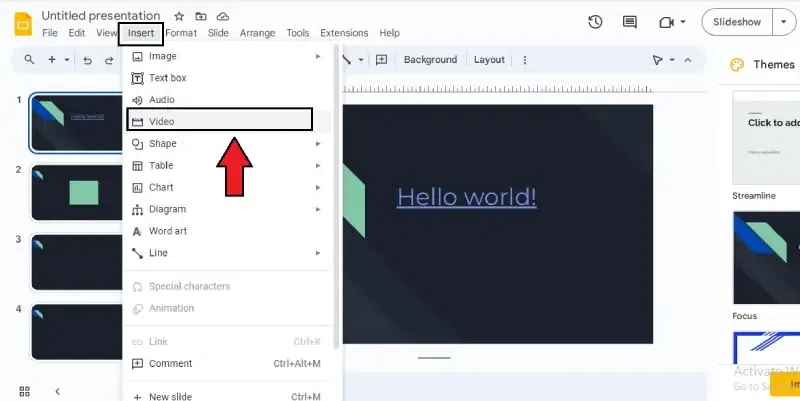The image size is (800, 401).
Task: Expand the Table submenu
Action: click(318, 166)
